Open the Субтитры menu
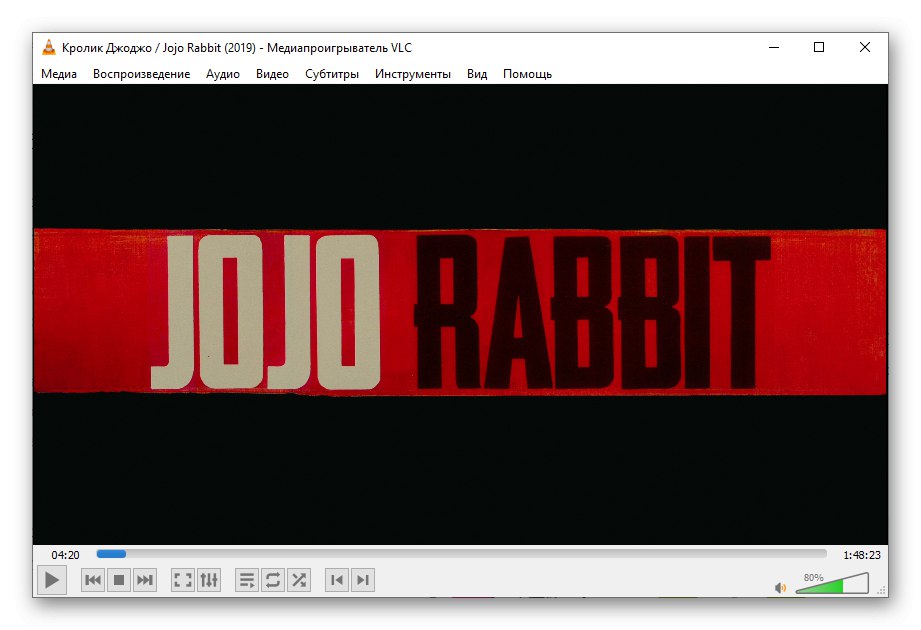 tap(332, 74)
